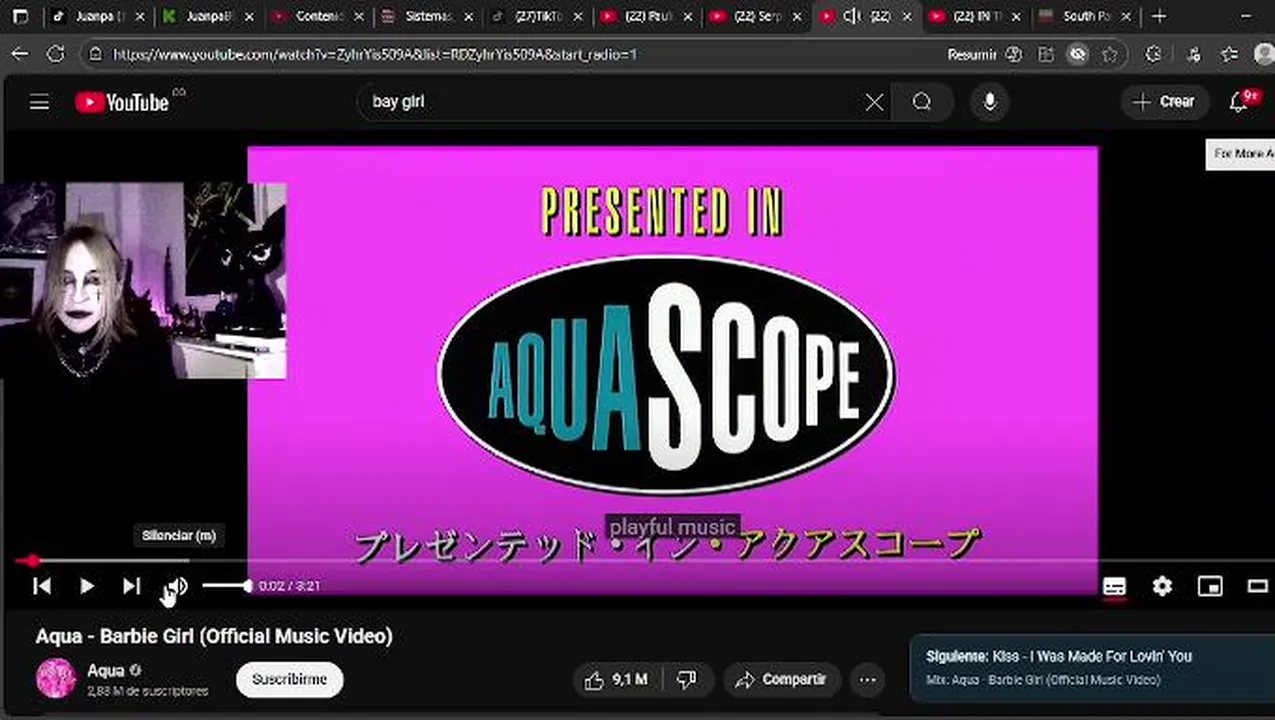
Task: Click the video title Aqua - Barbie Girl
Action: 214,636
